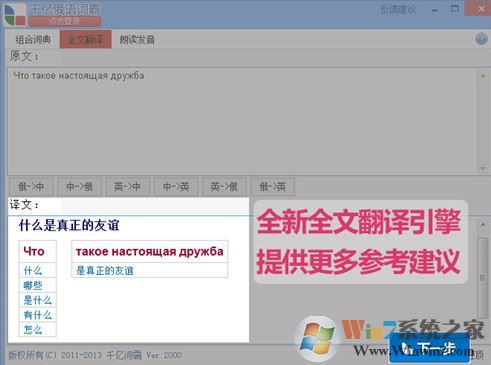Click the source text scrollbar down arrow
The image size is (491, 365).
[483, 168]
